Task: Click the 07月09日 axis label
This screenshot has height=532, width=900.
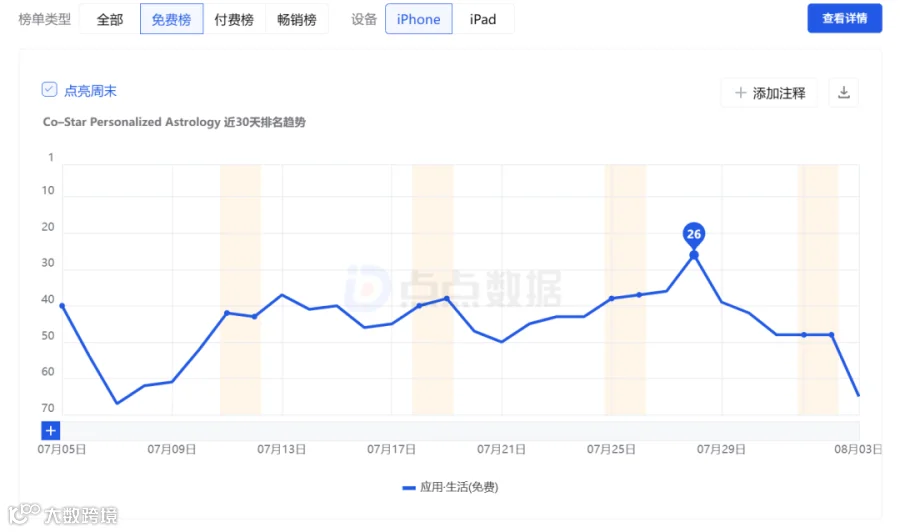Action: tap(172, 449)
